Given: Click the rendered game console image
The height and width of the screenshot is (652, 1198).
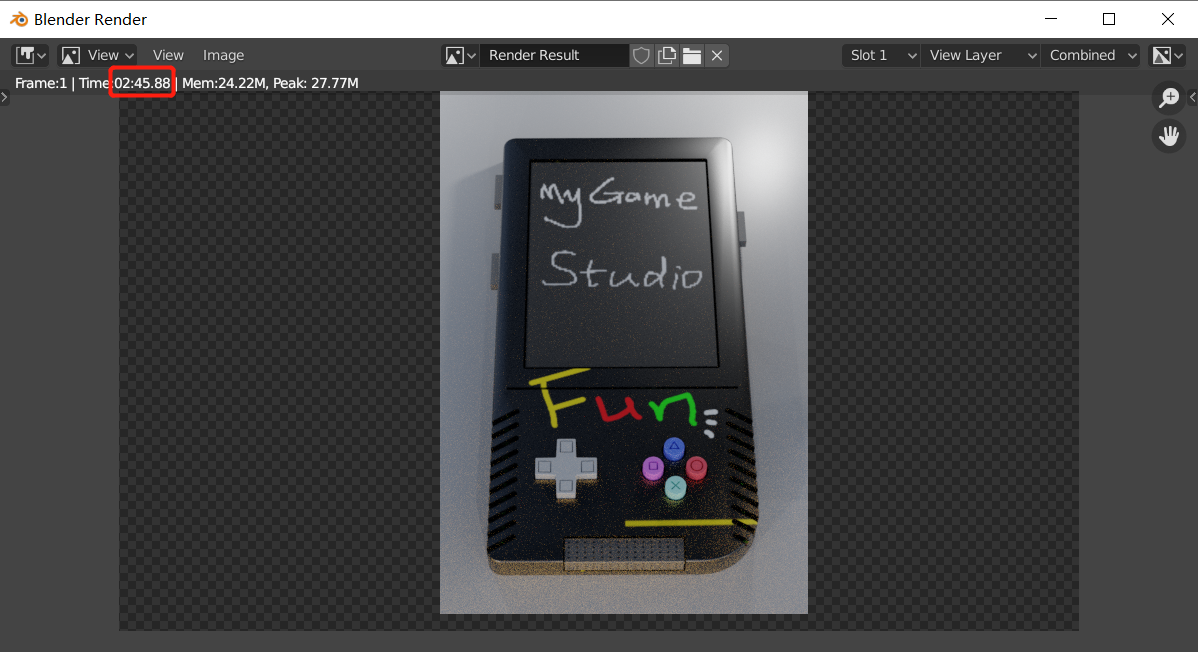Looking at the screenshot, I should click(623, 352).
